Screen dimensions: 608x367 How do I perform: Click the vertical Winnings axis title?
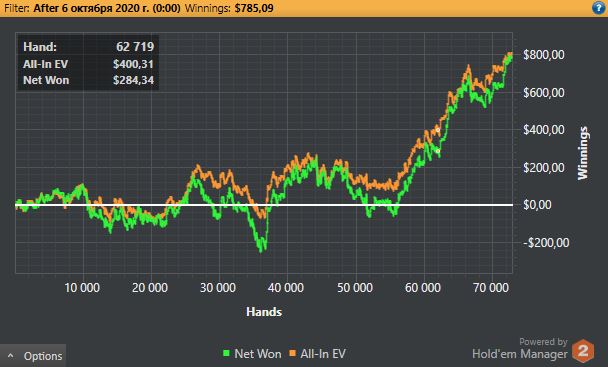coord(583,153)
